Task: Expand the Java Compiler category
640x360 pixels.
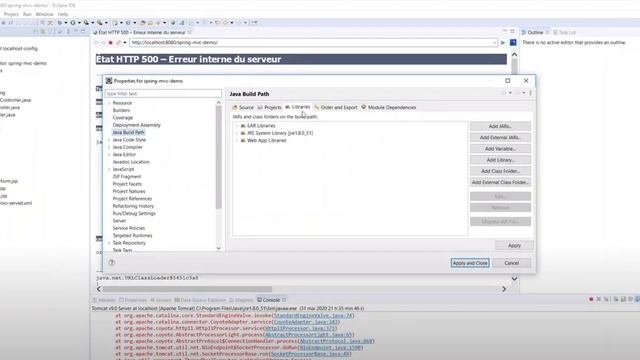Action: point(109,147)
